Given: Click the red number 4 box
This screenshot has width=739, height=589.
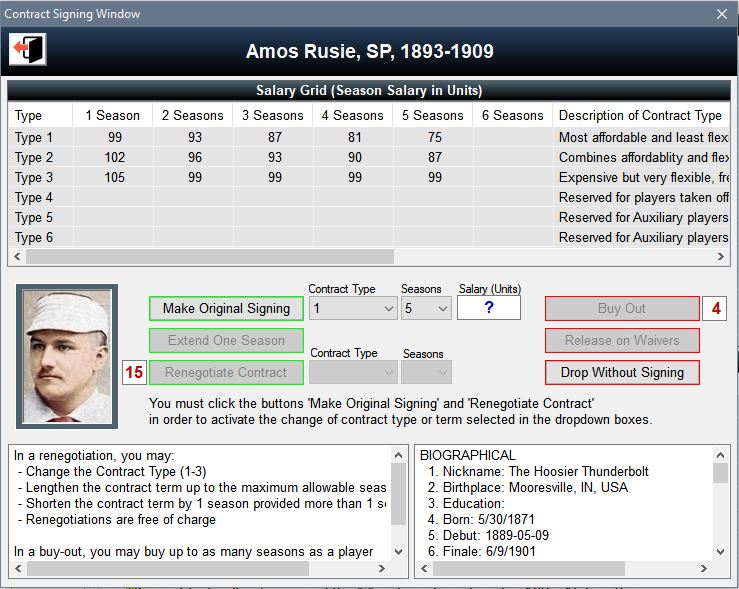Looking at the screenshot, I should point(716,309).
